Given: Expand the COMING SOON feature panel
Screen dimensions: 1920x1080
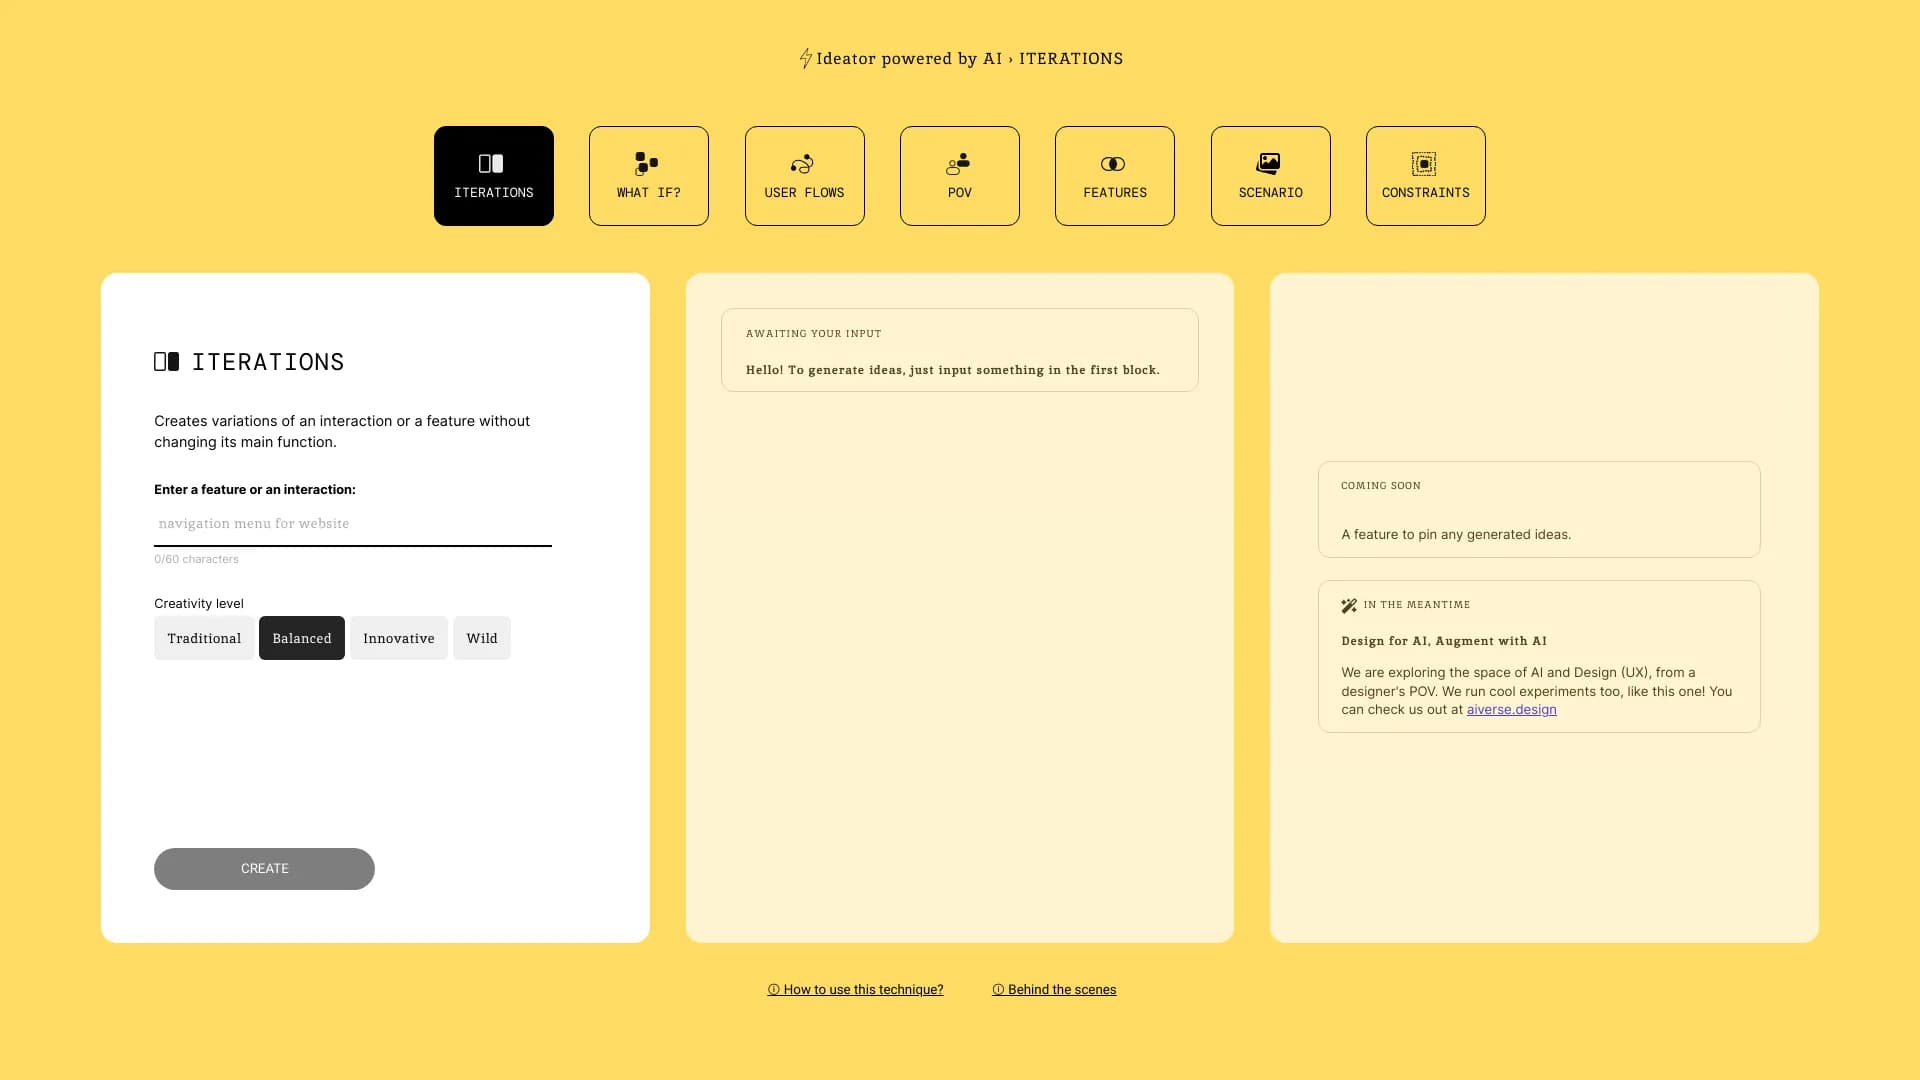Looking at the screenshot, I should point(1538,509).
